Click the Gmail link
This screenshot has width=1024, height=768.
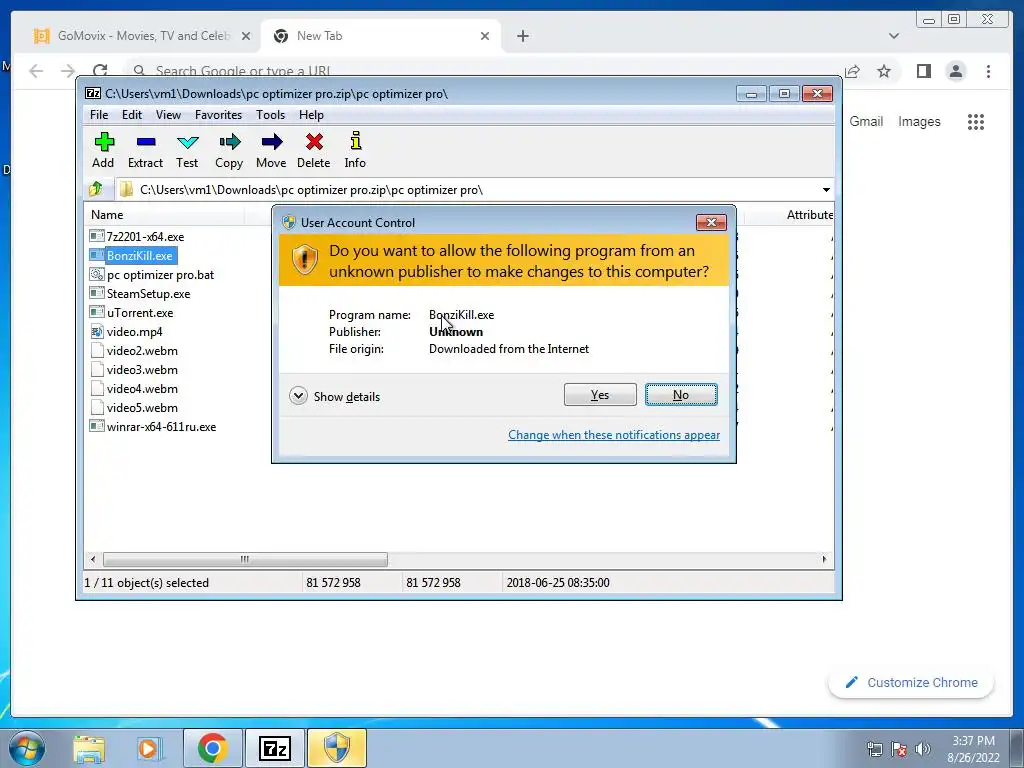tap(866, 121)
